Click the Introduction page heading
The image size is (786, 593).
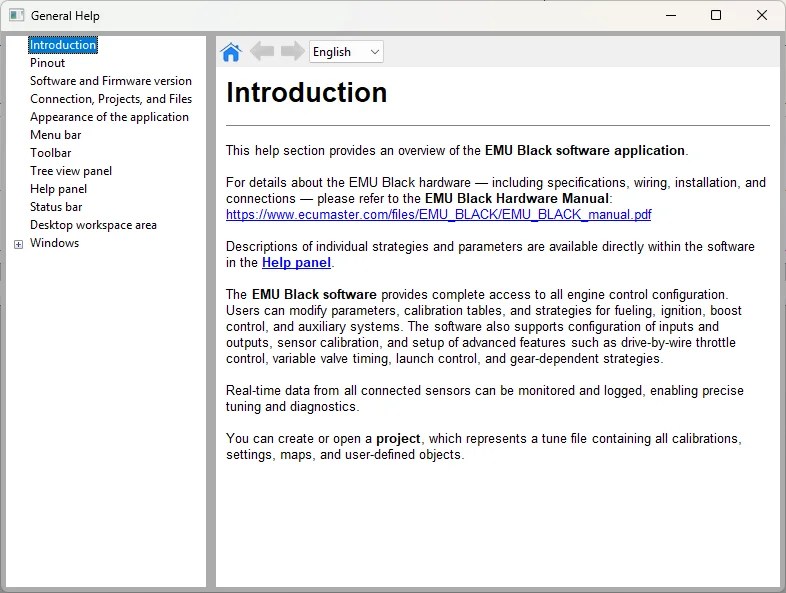306,93
